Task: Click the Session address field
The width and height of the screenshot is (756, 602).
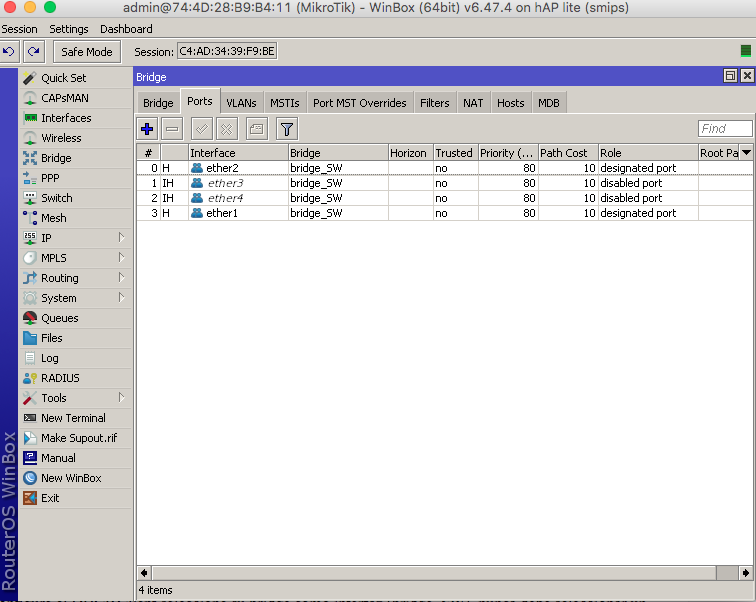Action: click(x=227, y=51)
